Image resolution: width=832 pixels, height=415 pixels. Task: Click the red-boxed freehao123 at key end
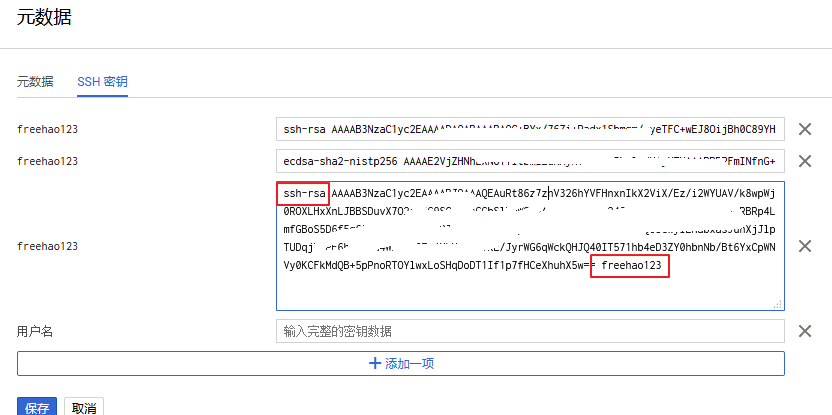(629, 266)
